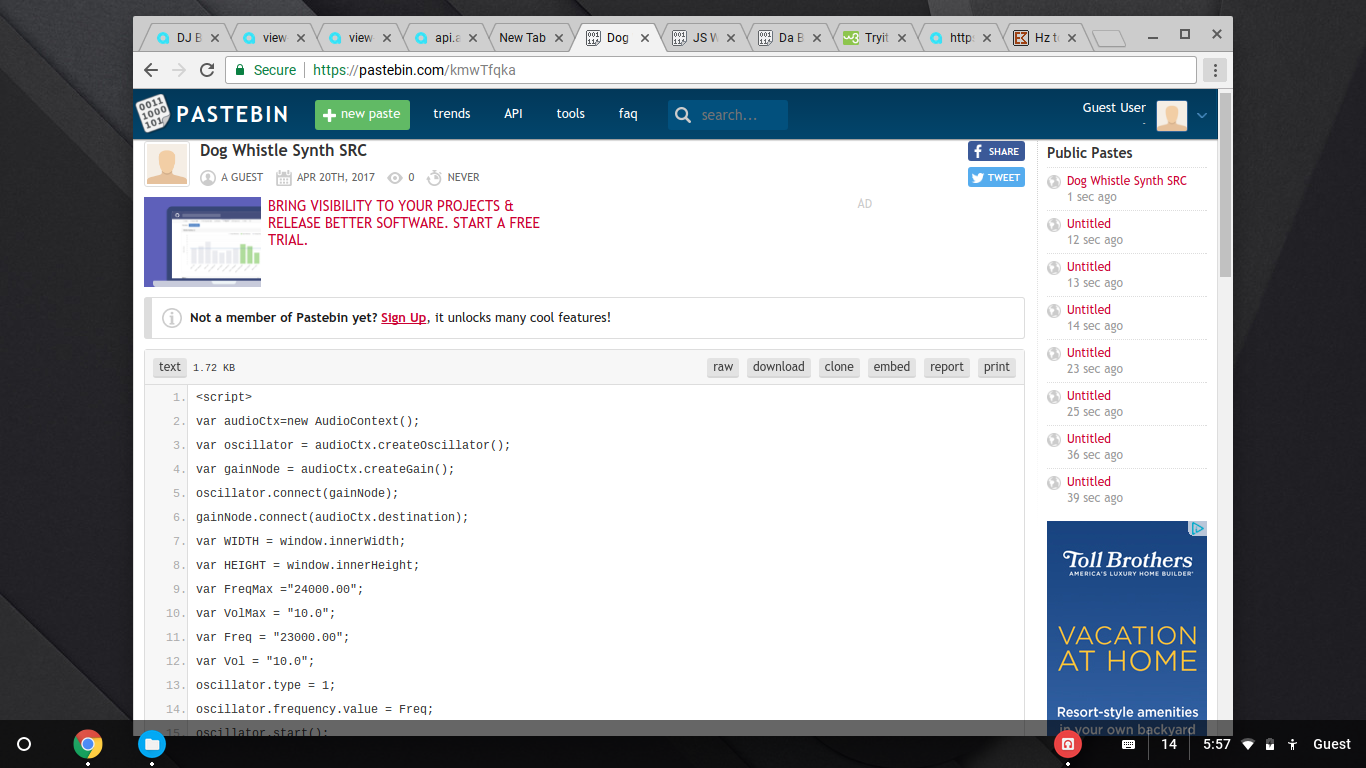1366x768 pixels.
Task: Download the paste
Action: tap(779, 367)
